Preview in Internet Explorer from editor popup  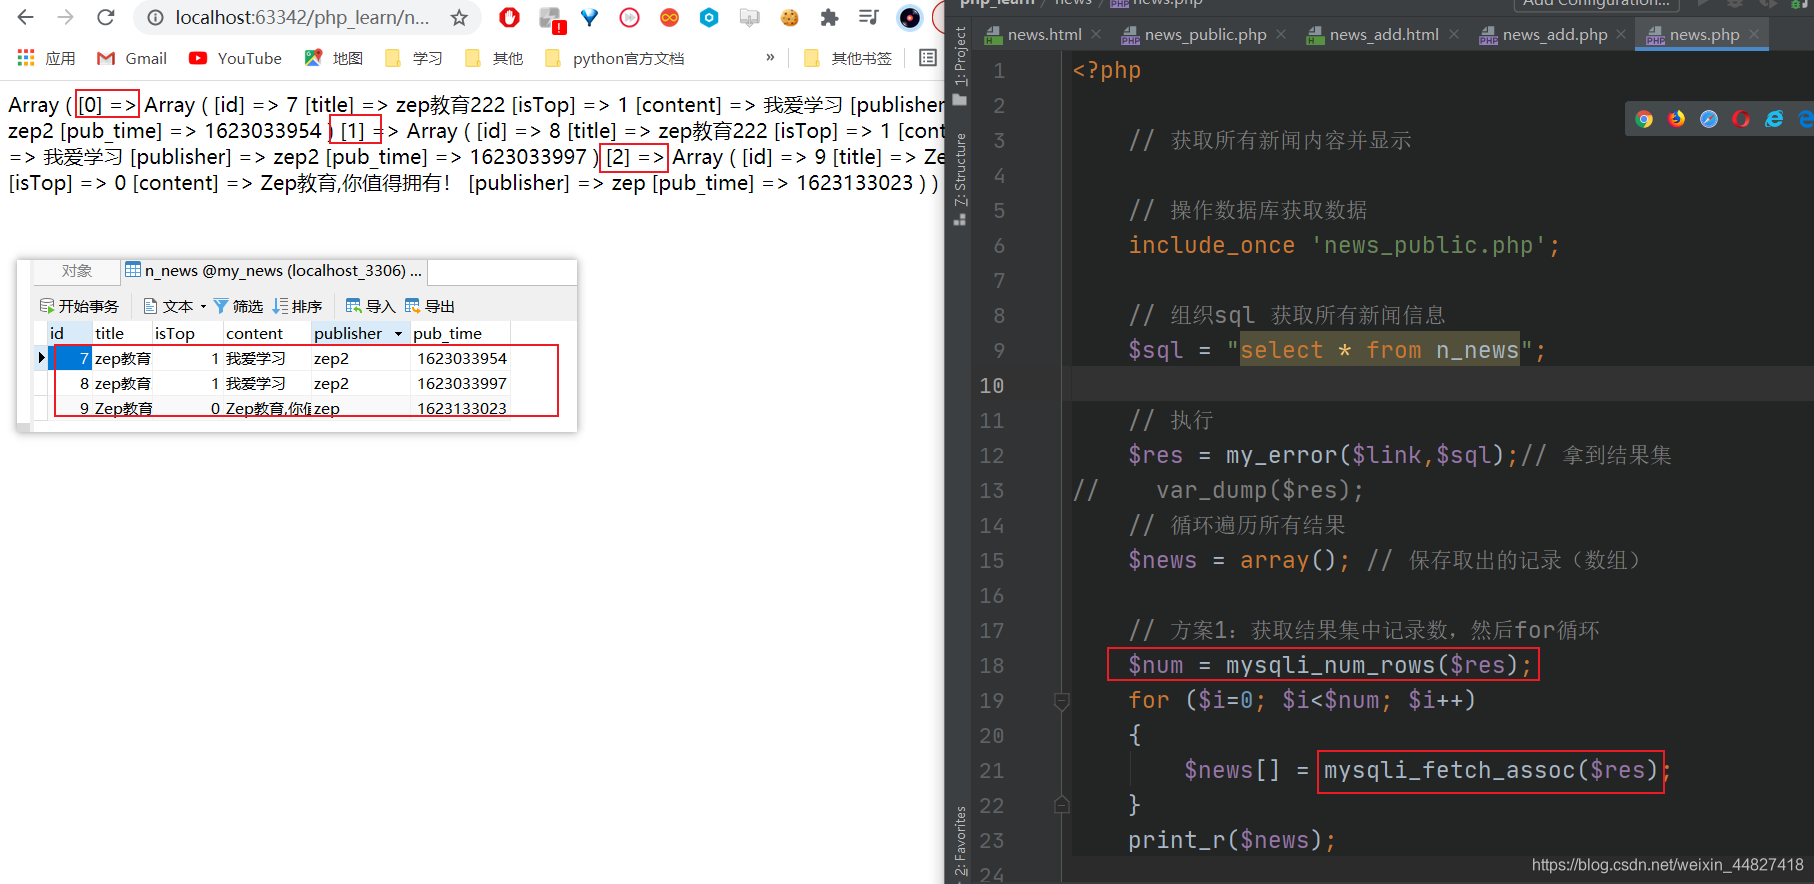tap(1774, 119)
